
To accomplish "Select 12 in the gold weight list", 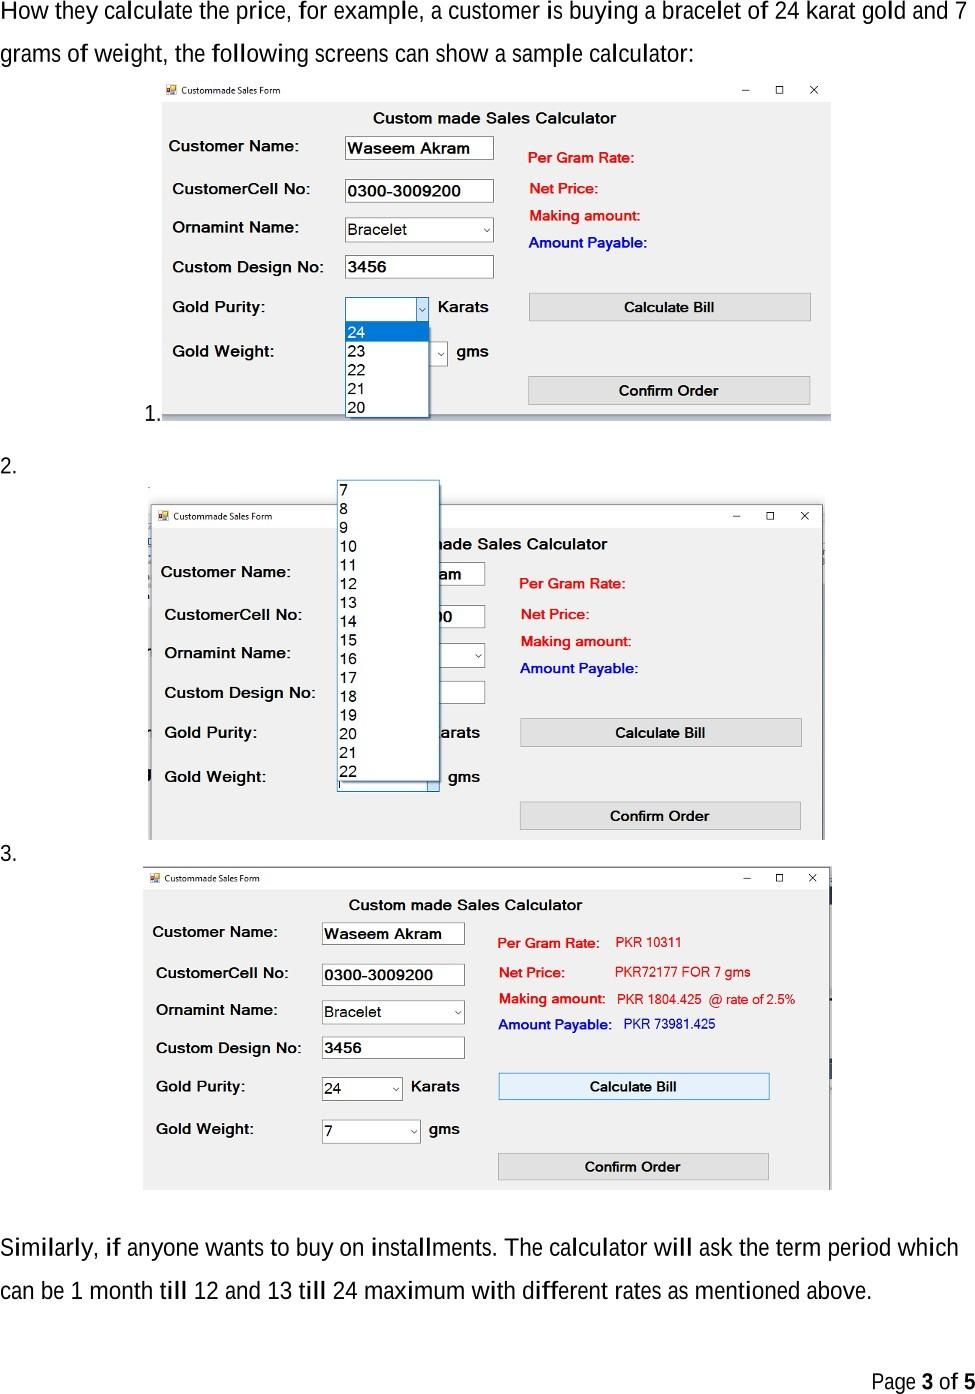I will (x=388, y=584).
